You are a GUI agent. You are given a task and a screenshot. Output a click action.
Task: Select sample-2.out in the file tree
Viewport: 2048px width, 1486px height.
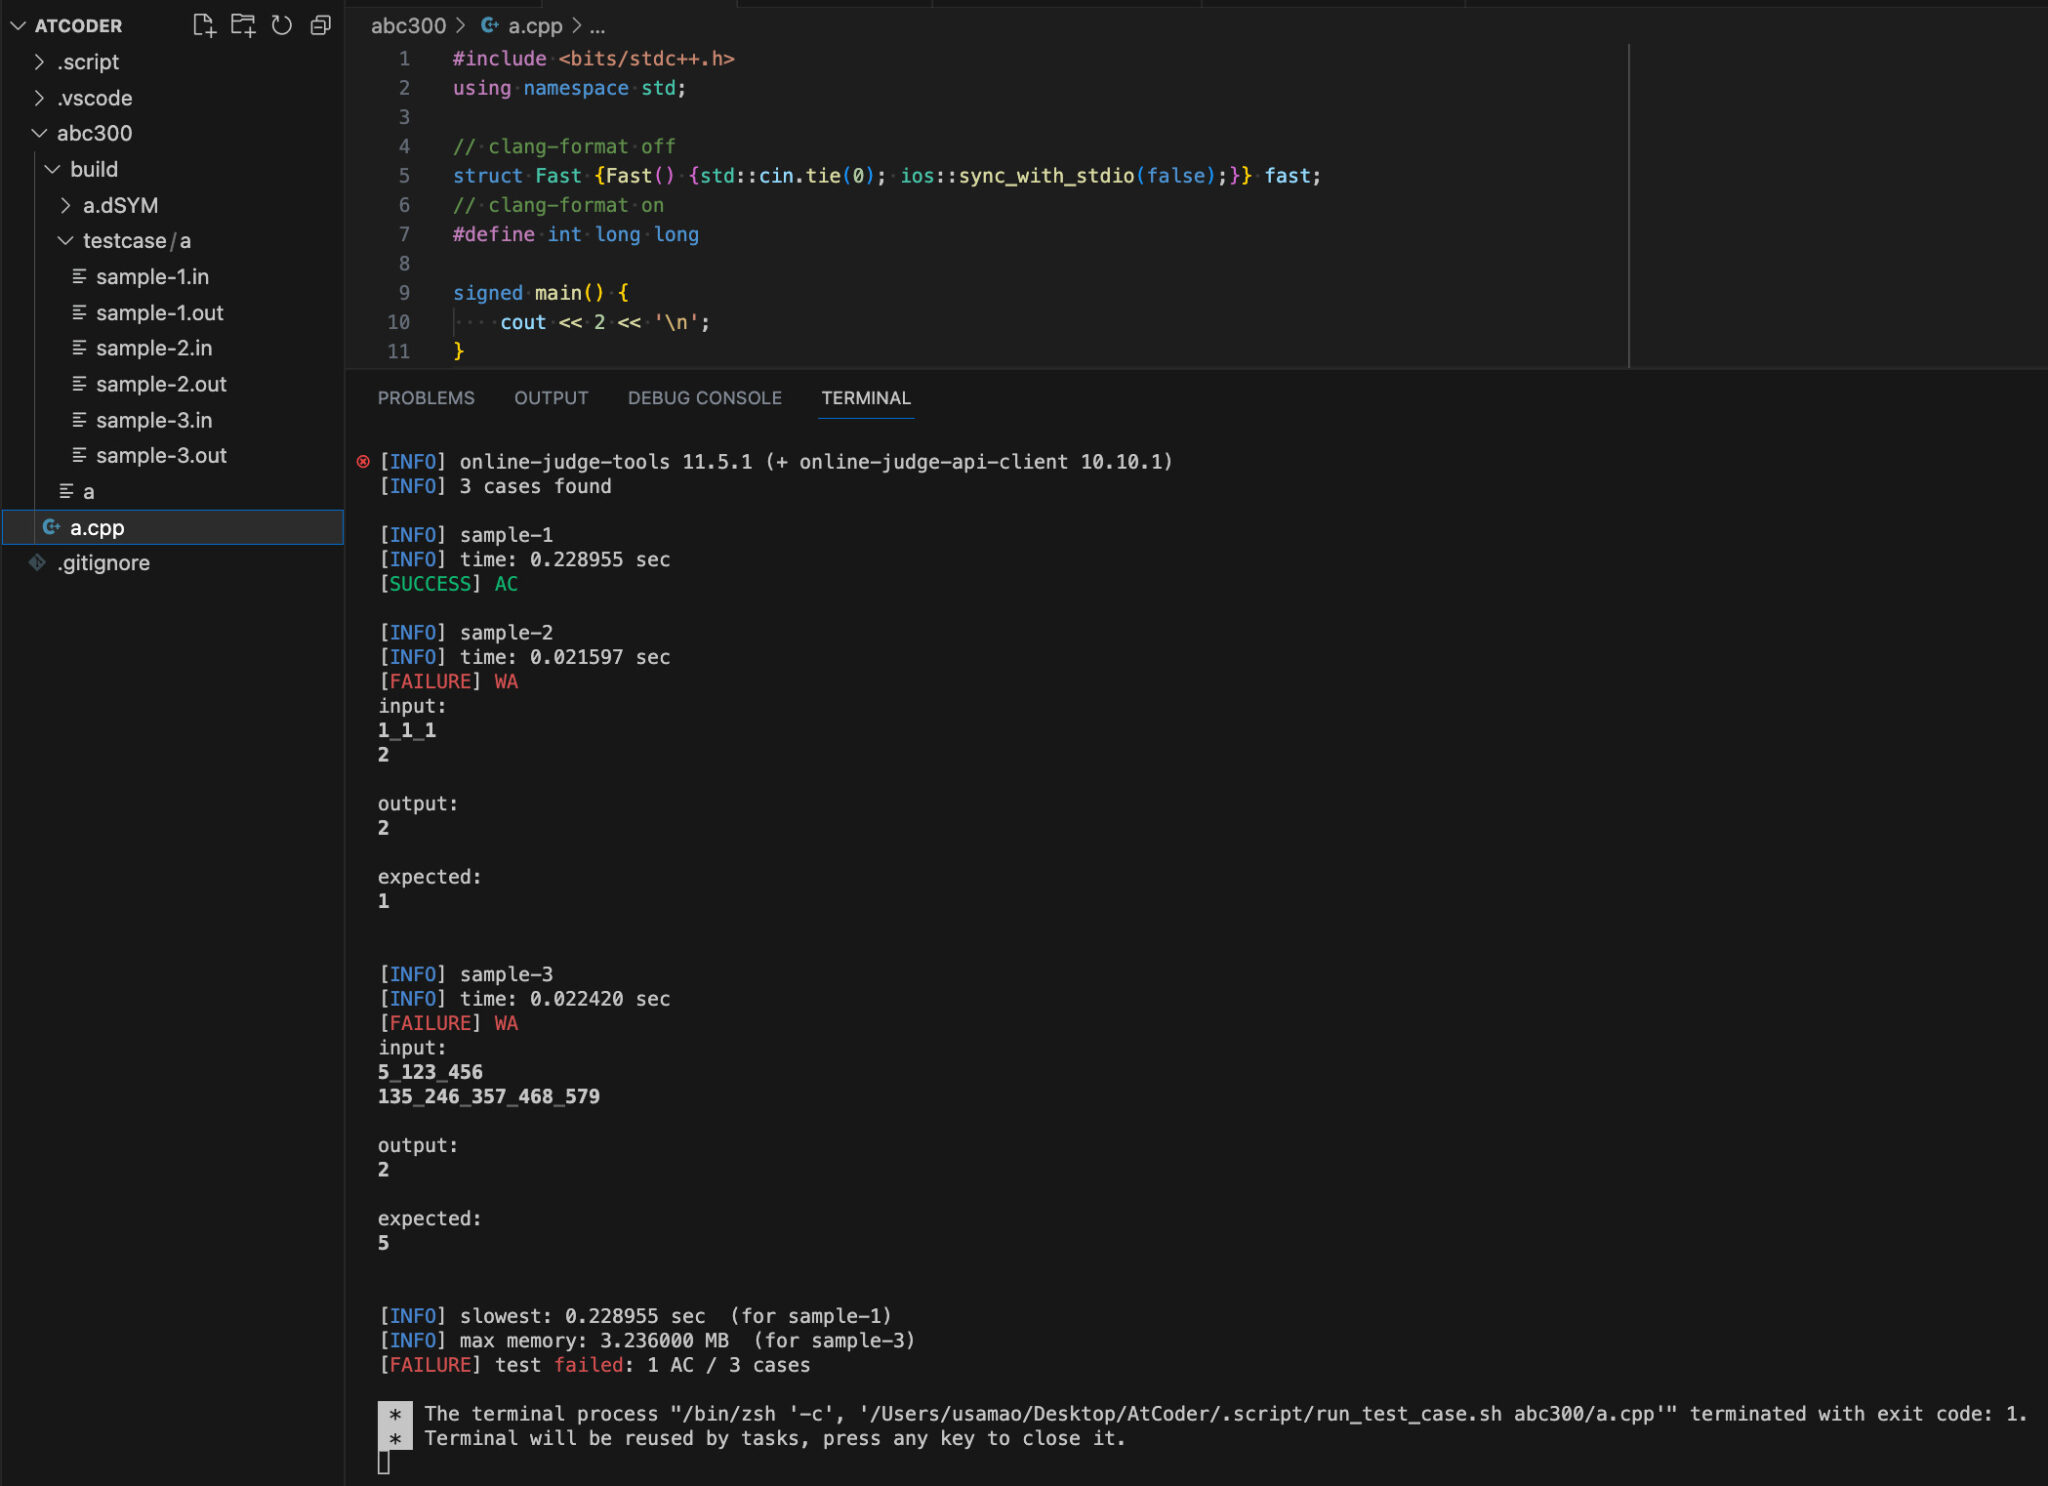(x=162, y=384)
